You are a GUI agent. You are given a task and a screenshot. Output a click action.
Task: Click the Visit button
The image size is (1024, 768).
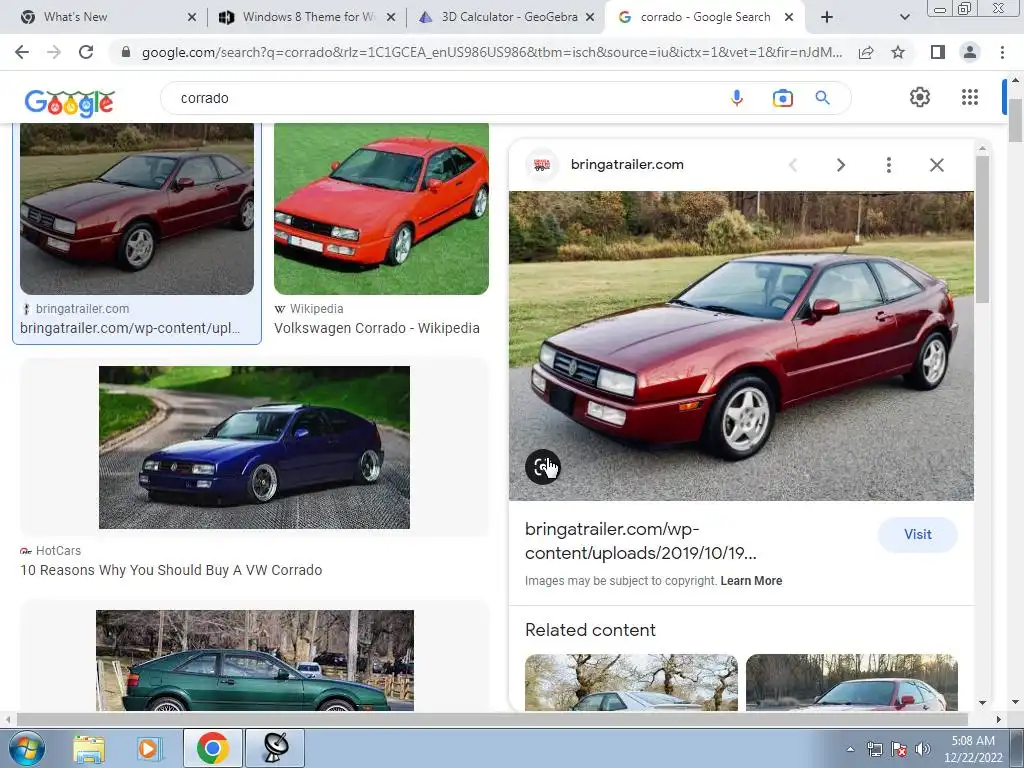click(918, 534)
